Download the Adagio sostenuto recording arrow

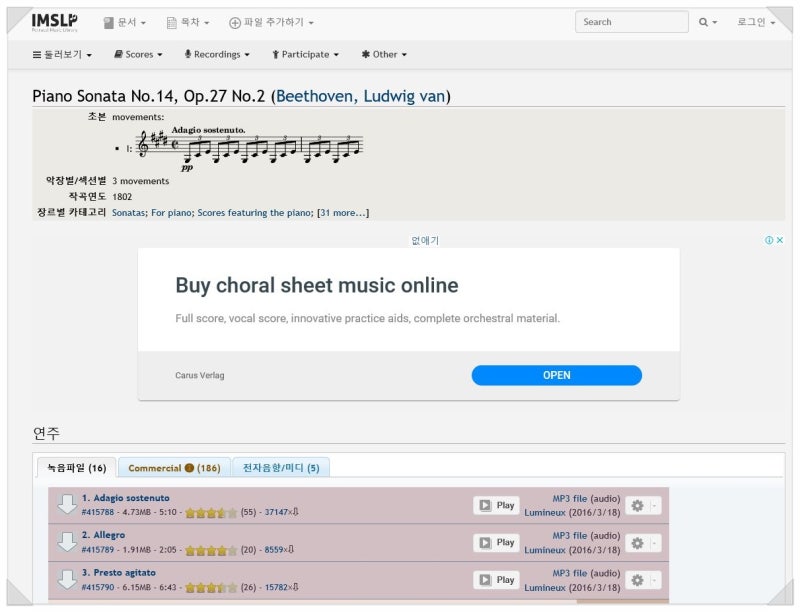[67, 504]
